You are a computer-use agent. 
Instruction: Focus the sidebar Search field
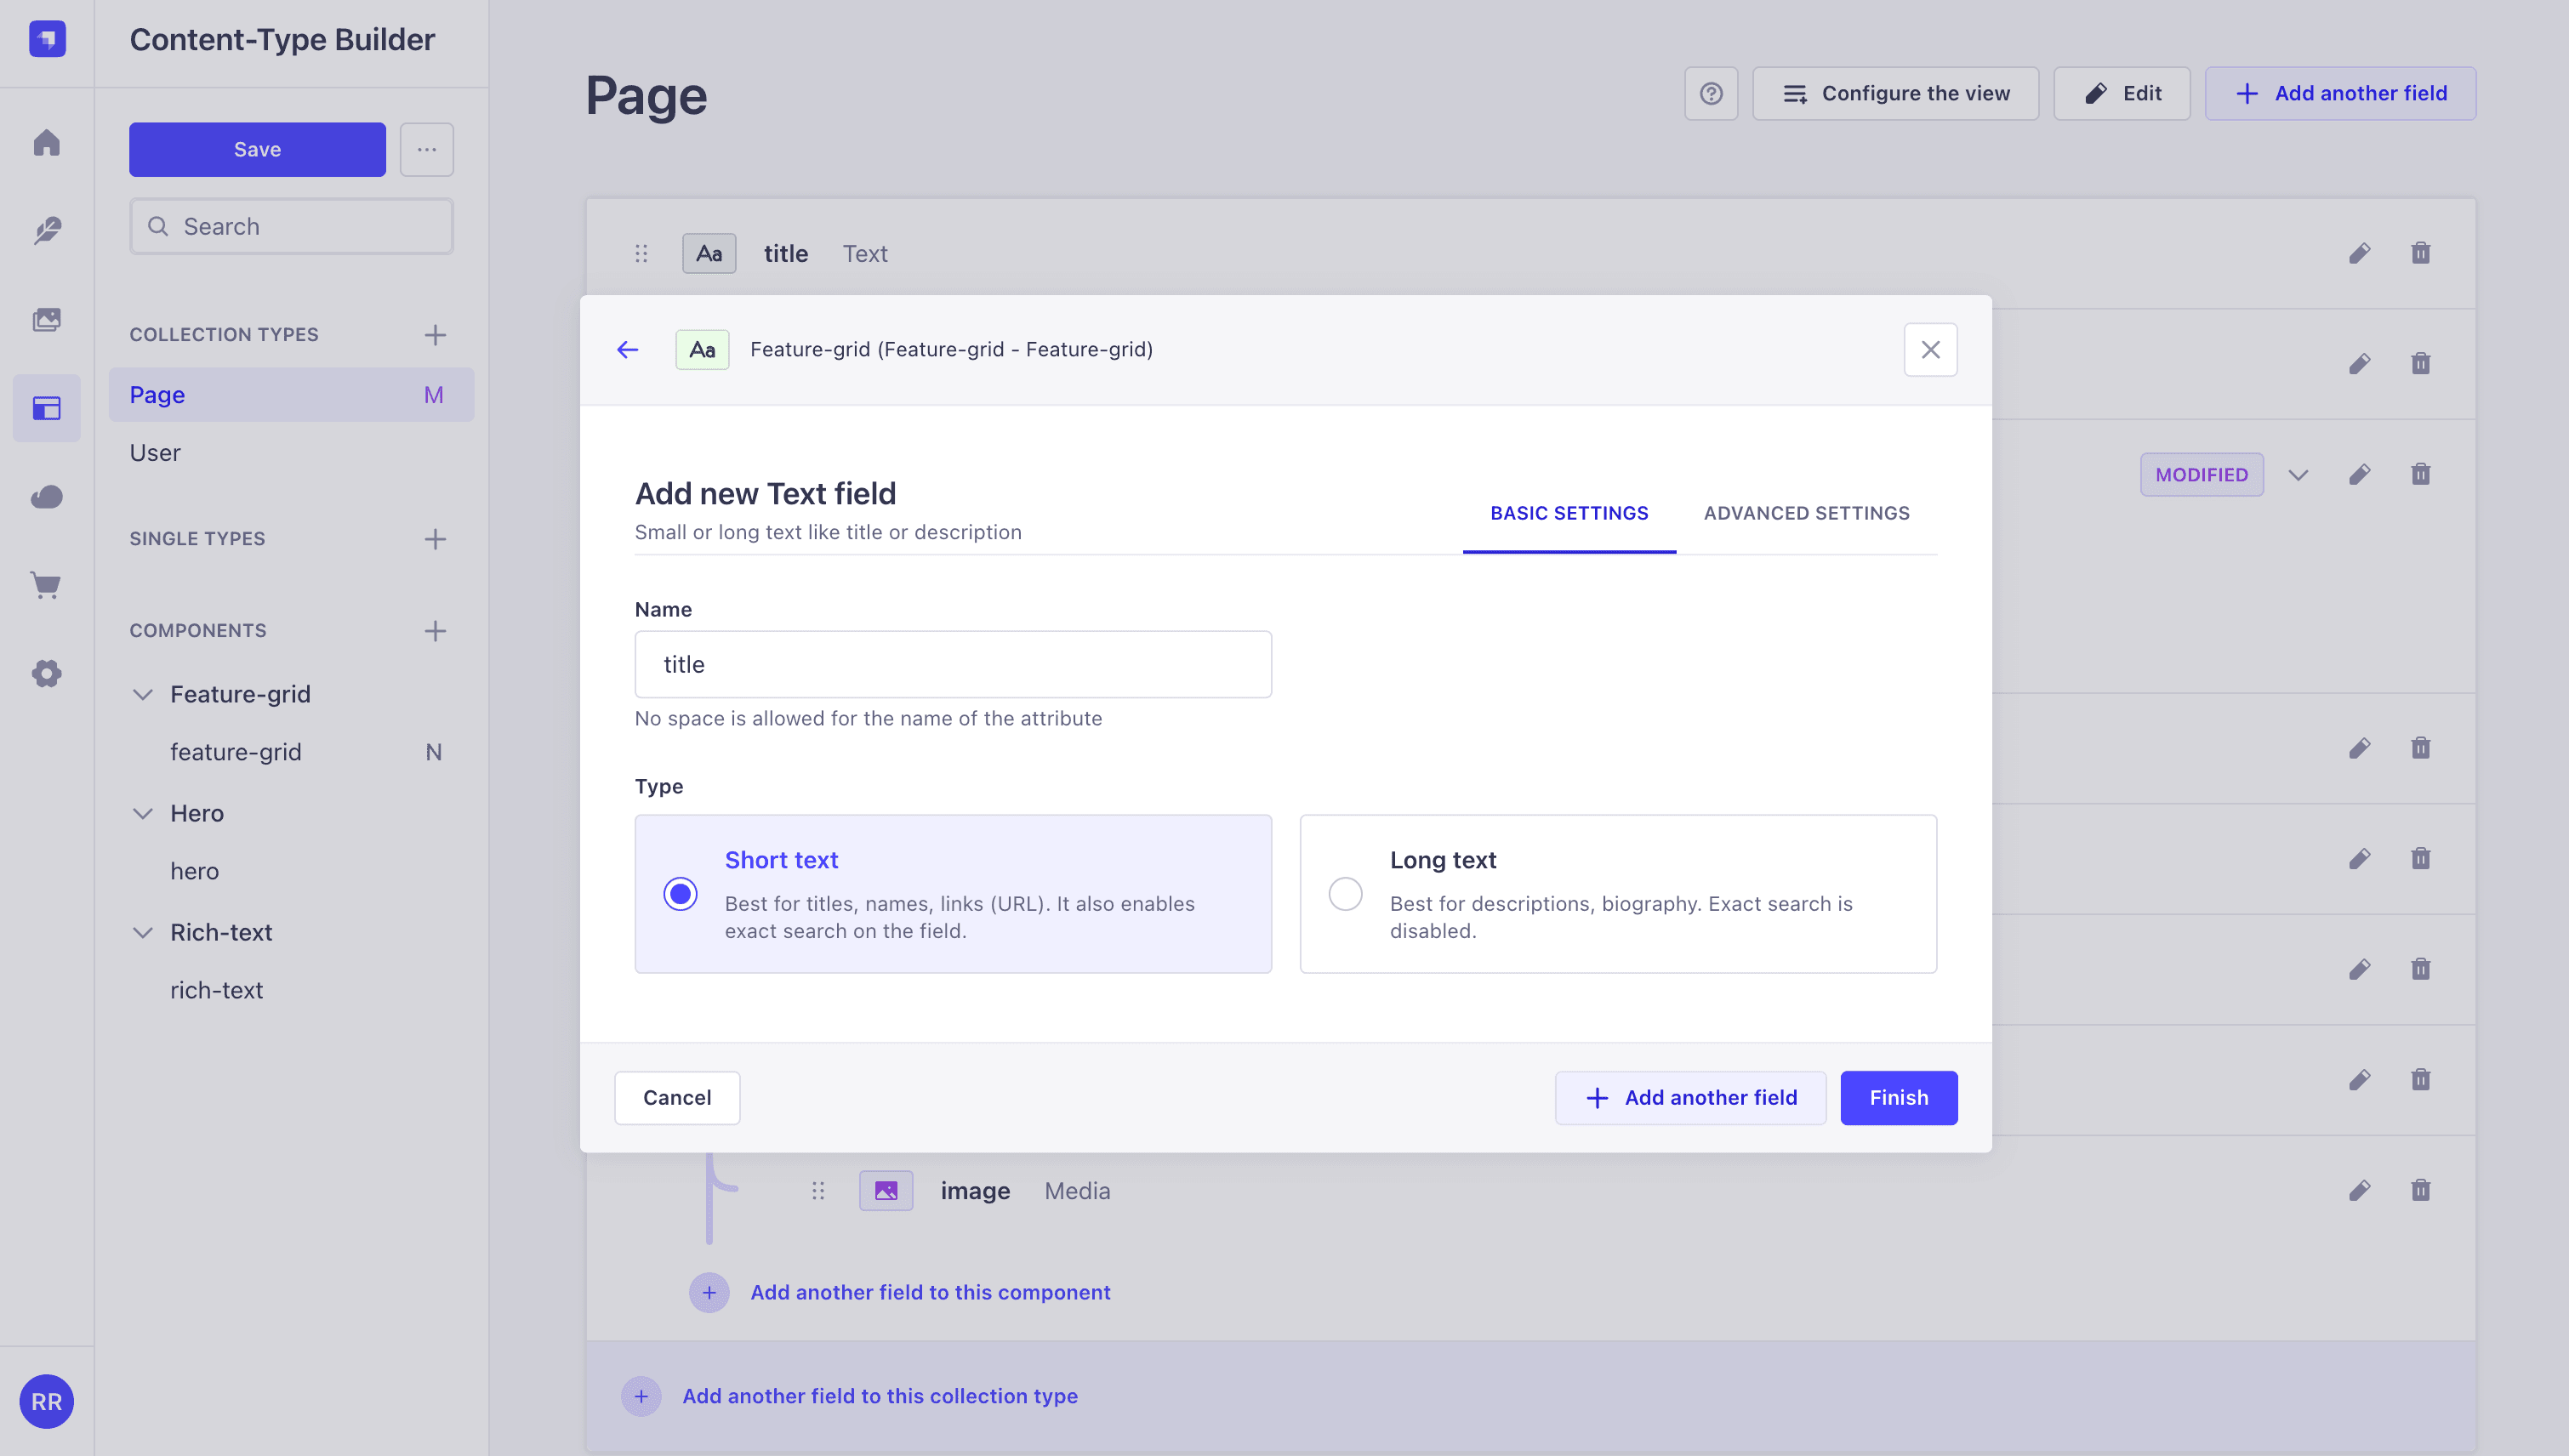pos(291,226)
